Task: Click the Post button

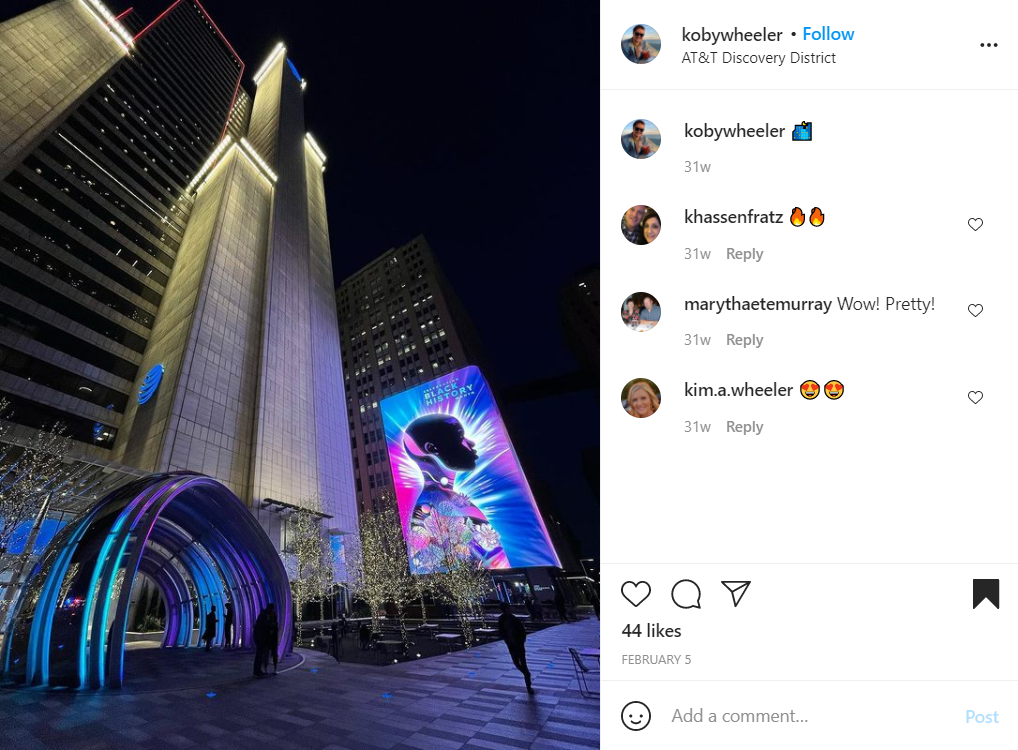Action: tap(982, 716)
